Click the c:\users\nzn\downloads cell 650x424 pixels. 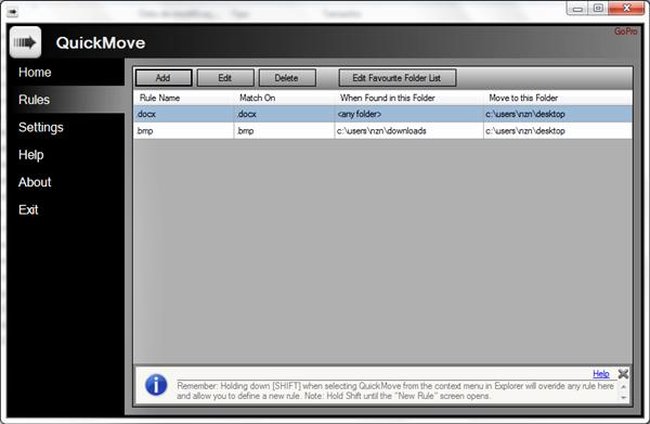[409, 131]
